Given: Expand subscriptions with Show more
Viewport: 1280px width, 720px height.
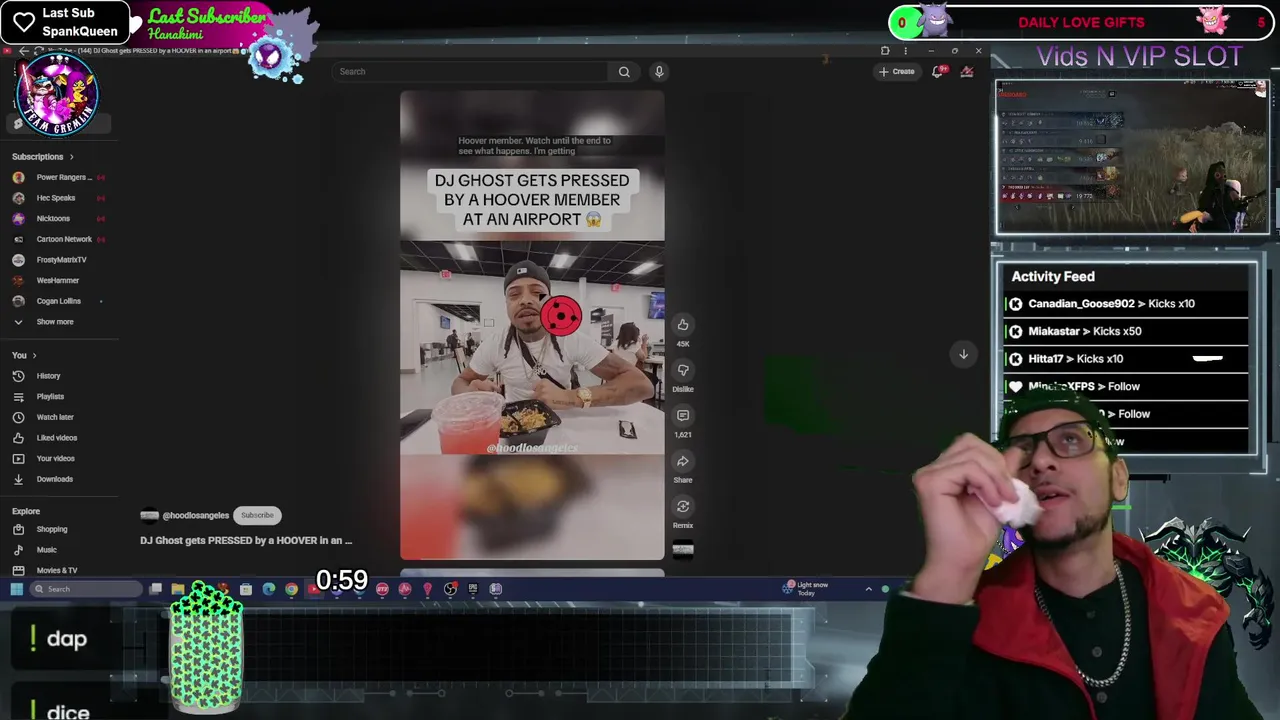Looking at the screenshot, I should point(45,322).
